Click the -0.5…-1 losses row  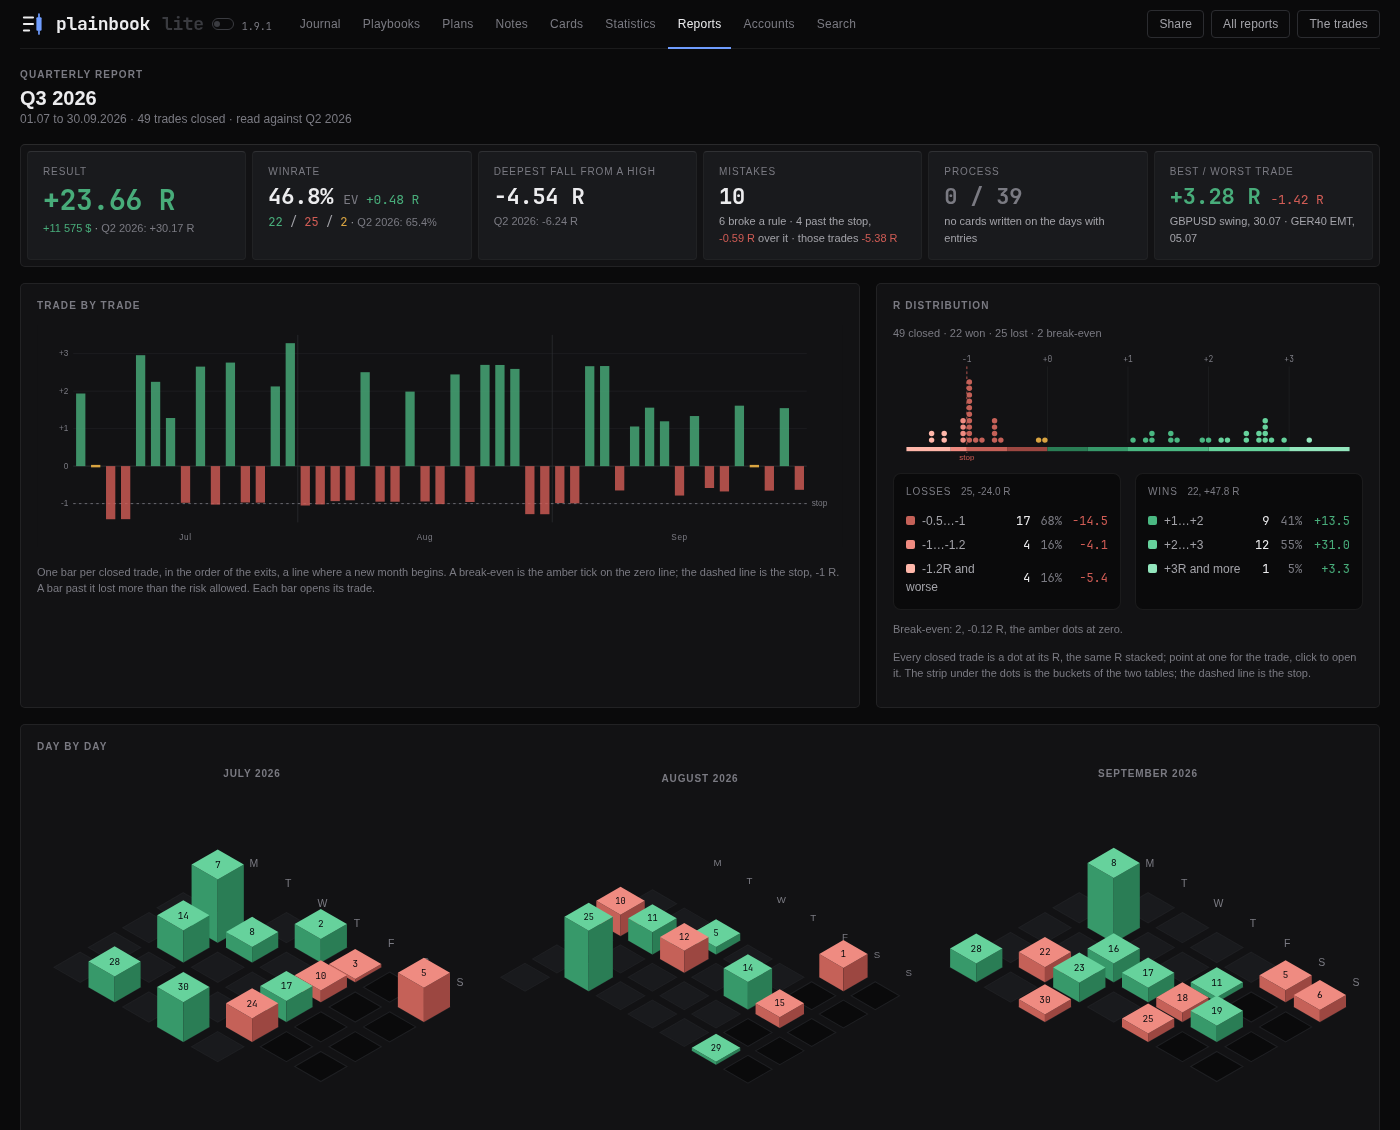tap(1007, 521)
